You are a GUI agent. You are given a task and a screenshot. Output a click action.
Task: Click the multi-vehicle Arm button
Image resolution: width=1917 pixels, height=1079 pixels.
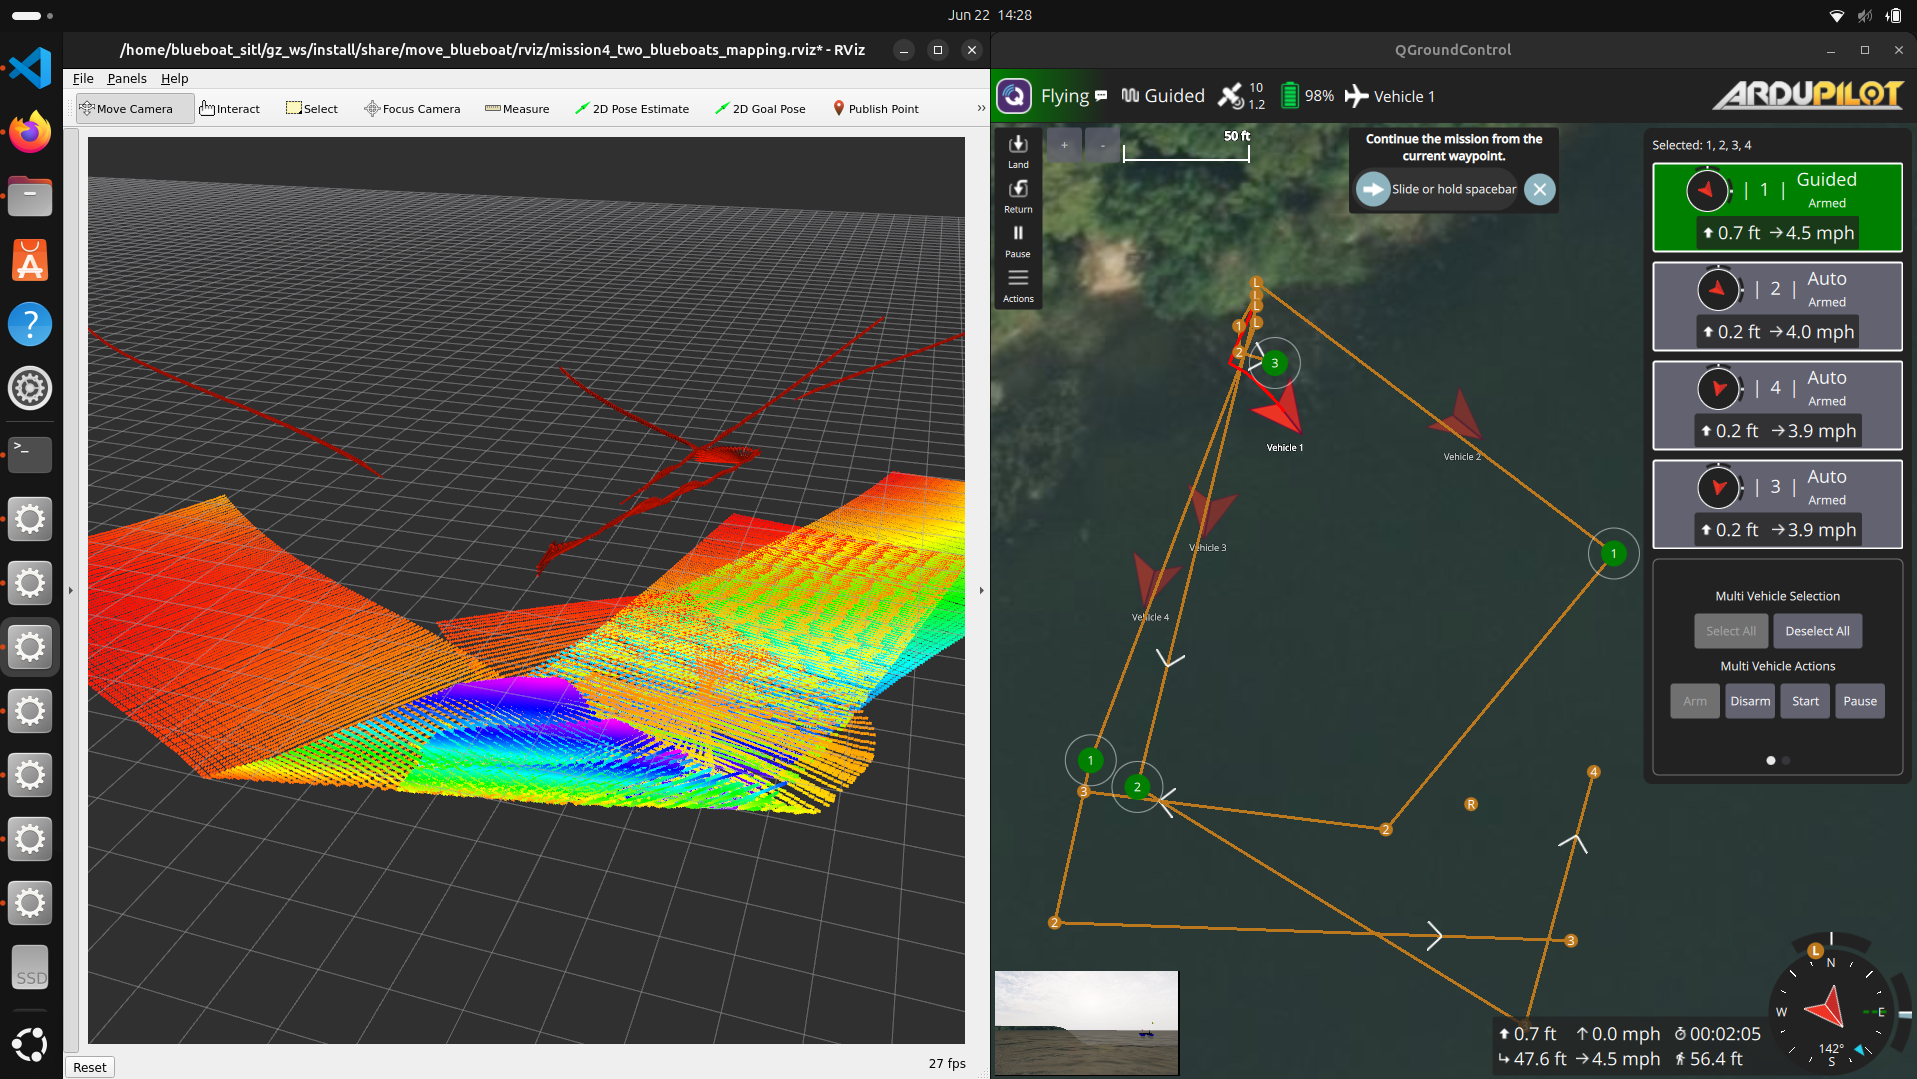point(1694,701)
